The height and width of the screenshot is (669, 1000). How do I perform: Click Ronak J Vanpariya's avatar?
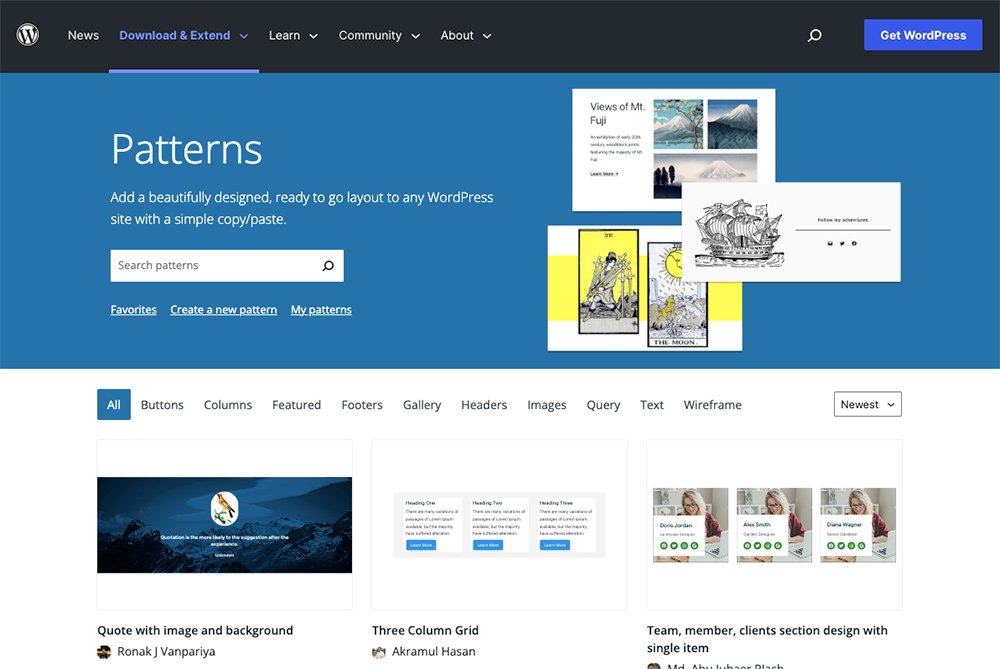click(x=104, y=652)
